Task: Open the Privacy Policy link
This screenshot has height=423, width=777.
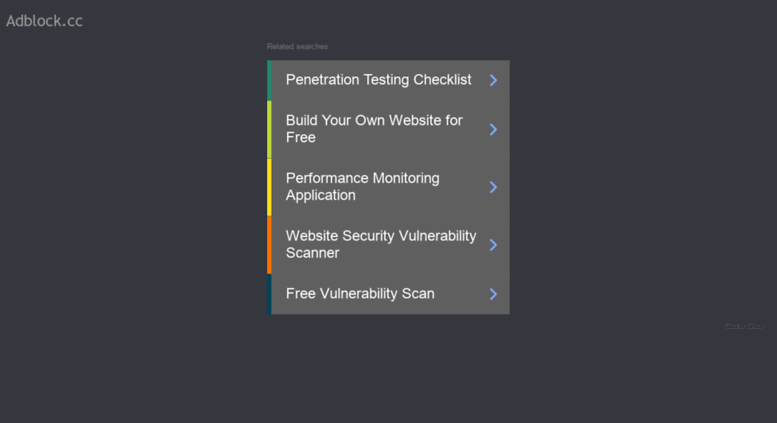Action: (744, 325)
